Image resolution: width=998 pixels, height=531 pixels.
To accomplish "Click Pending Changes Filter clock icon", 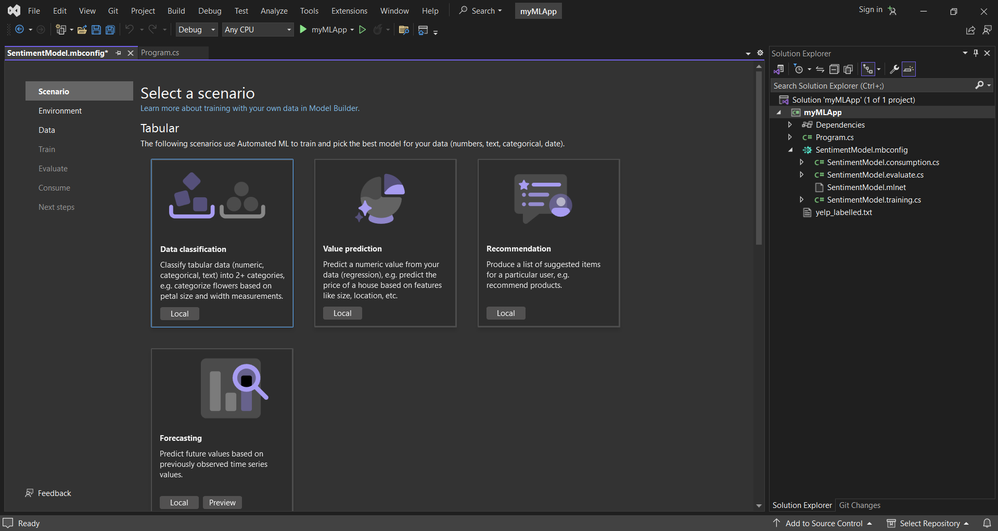I will 798,69.
